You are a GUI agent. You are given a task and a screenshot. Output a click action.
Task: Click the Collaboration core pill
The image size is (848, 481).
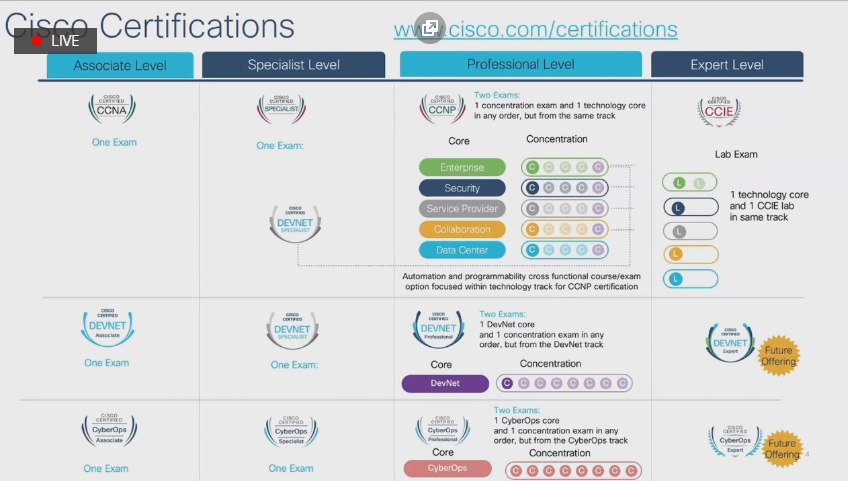(x=462, y=229)
